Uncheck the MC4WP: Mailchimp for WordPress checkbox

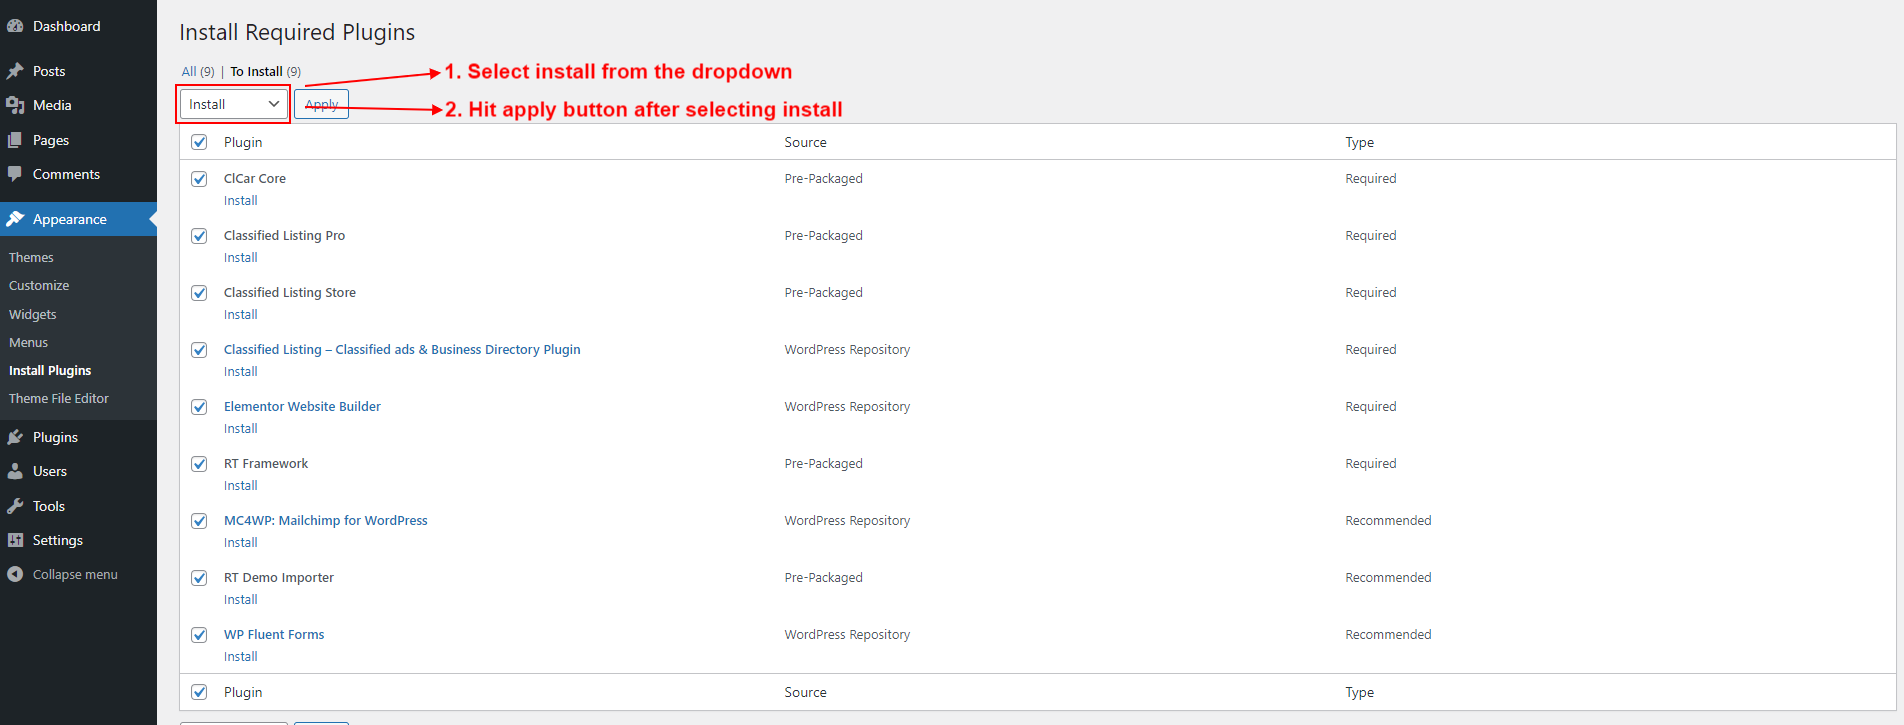[x=199, y=521]
